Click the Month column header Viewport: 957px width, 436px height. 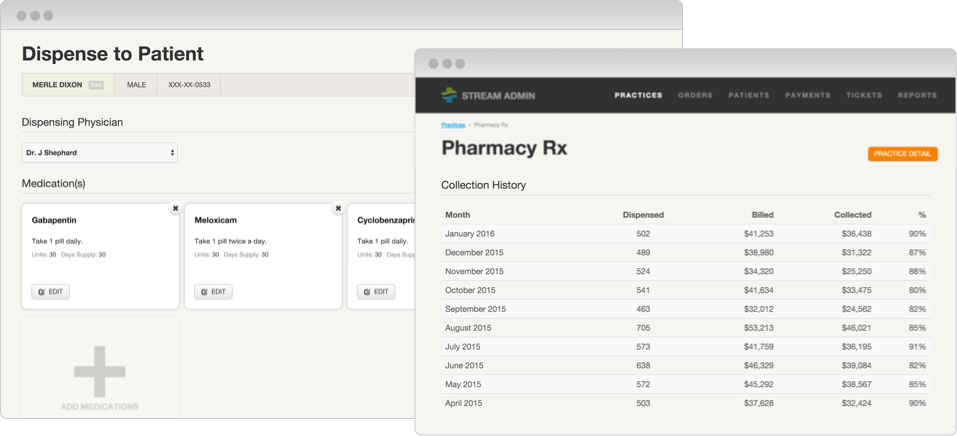[x=457, y=214]
